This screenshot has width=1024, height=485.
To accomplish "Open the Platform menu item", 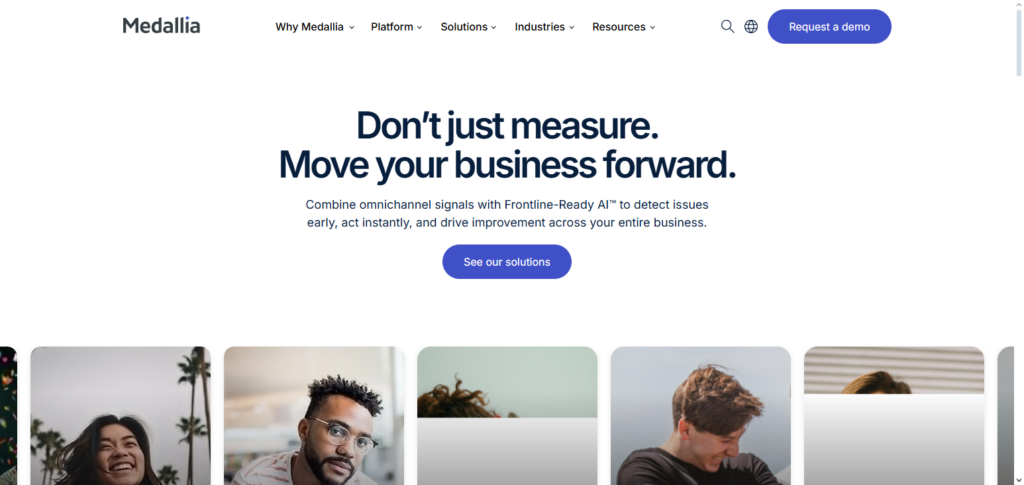I will click(392, 27).
